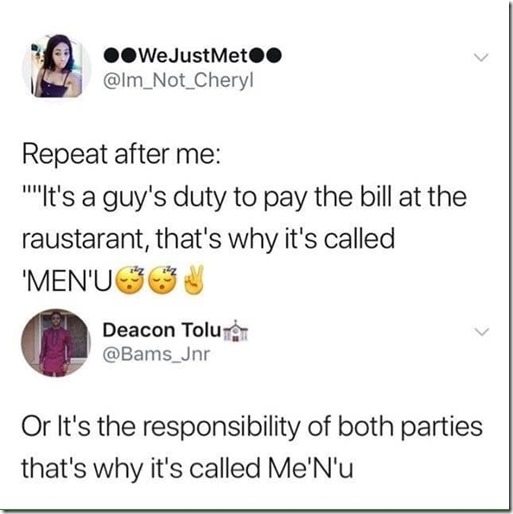Image resolution: width=513 pixels, height=514 pixels.
Task: Click the "Repeat after me:" line
Action: 121,155
